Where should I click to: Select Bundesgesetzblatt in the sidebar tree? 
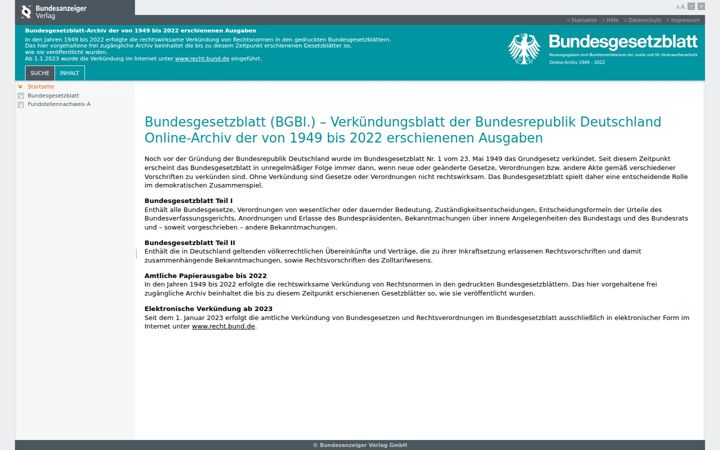(x=53, y=96)
